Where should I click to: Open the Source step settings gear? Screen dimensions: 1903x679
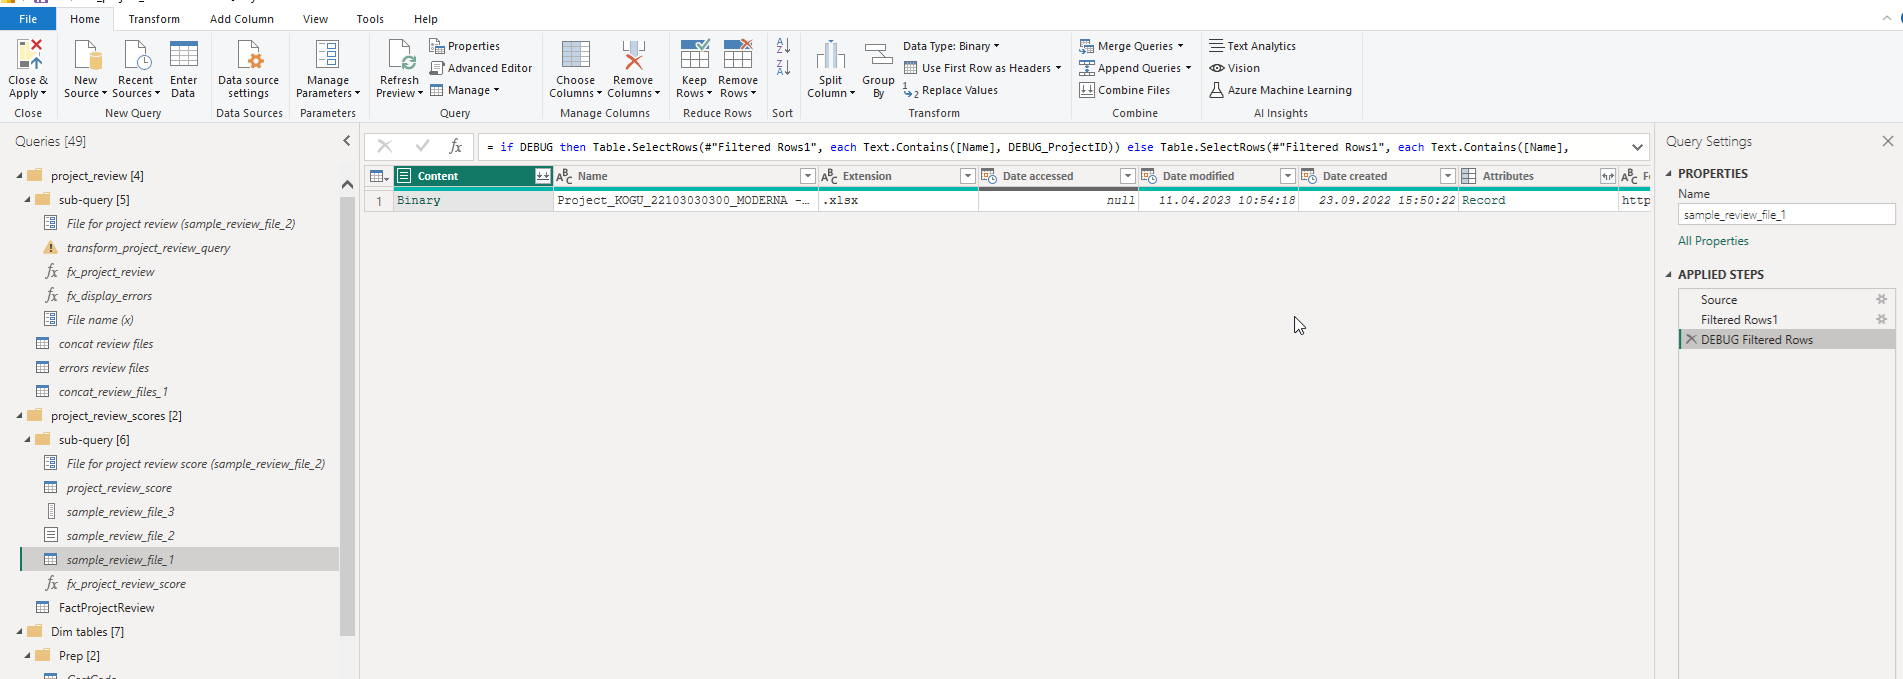coord(1881,300)
